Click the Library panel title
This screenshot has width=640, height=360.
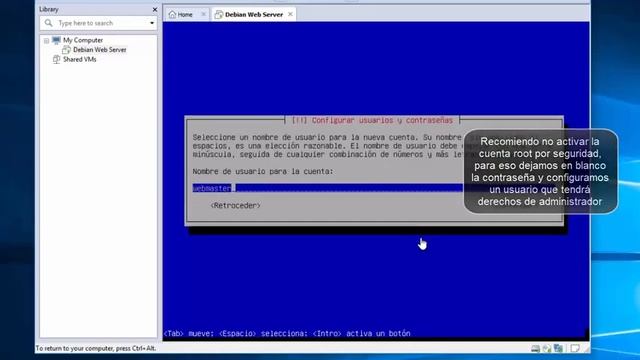[49, 9]
